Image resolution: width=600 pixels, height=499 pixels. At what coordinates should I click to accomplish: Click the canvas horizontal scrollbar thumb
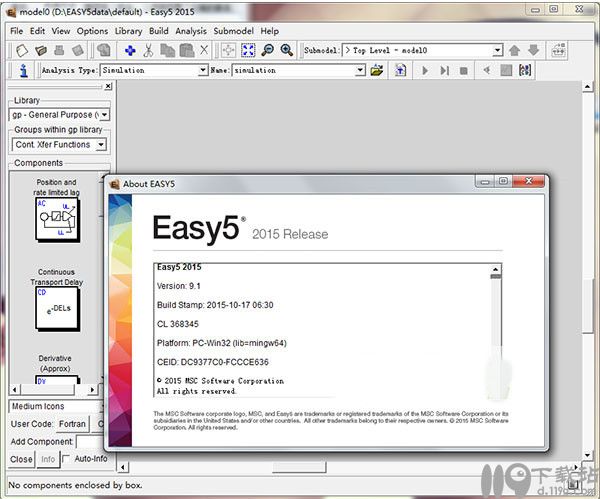point(299,467)
